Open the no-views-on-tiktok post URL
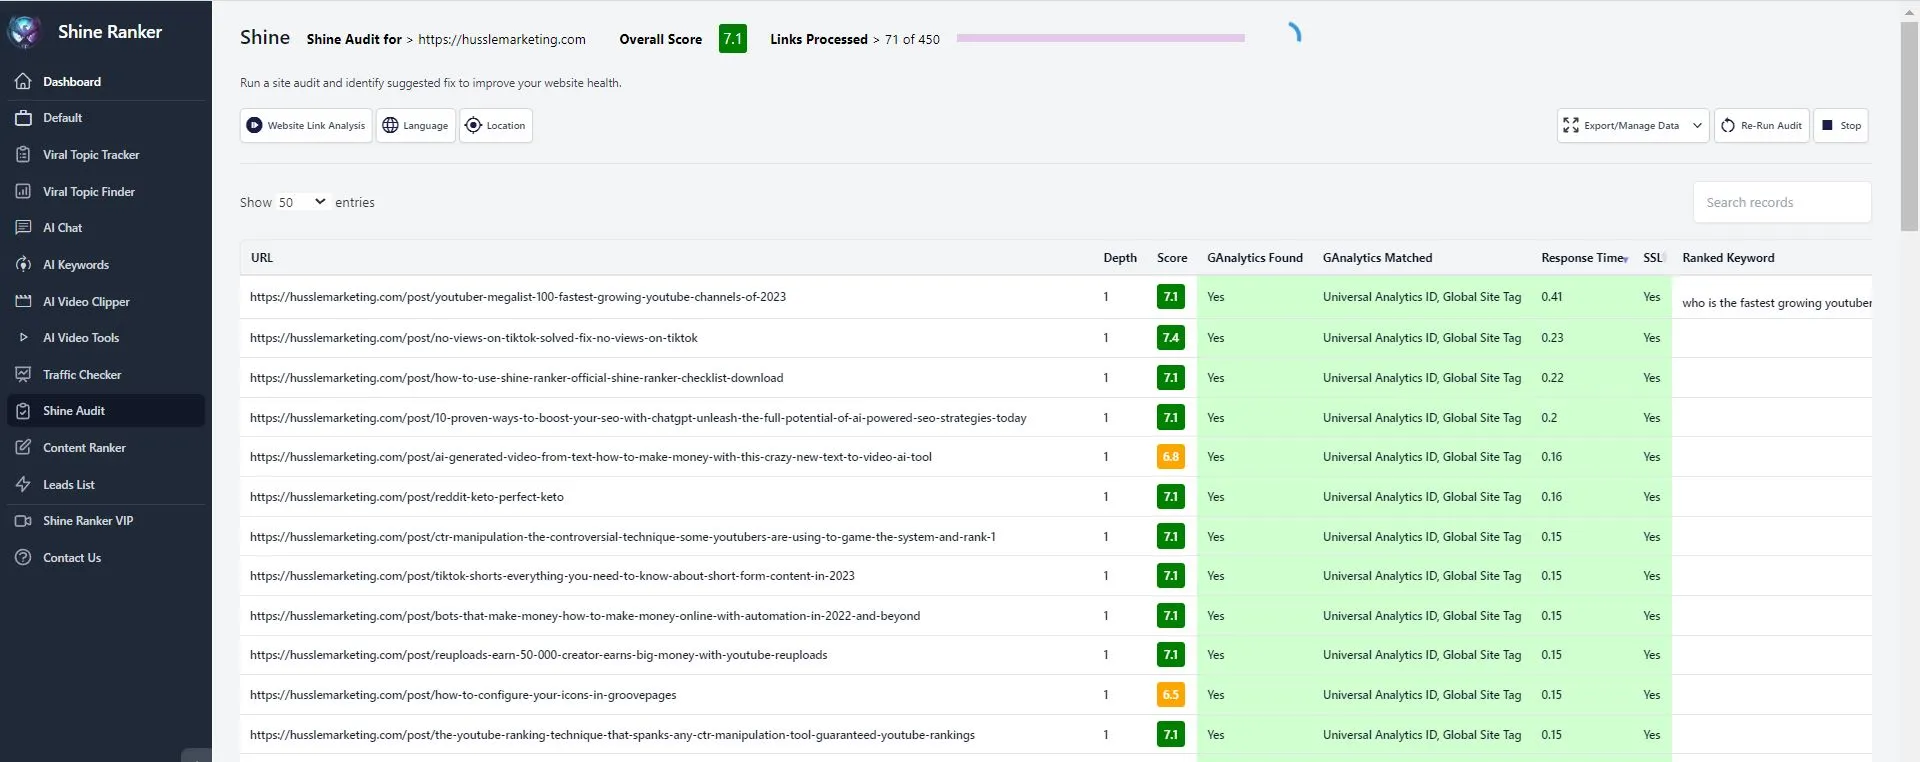Viewport: 1920px width, 762px height. click(x=474, y=338)
